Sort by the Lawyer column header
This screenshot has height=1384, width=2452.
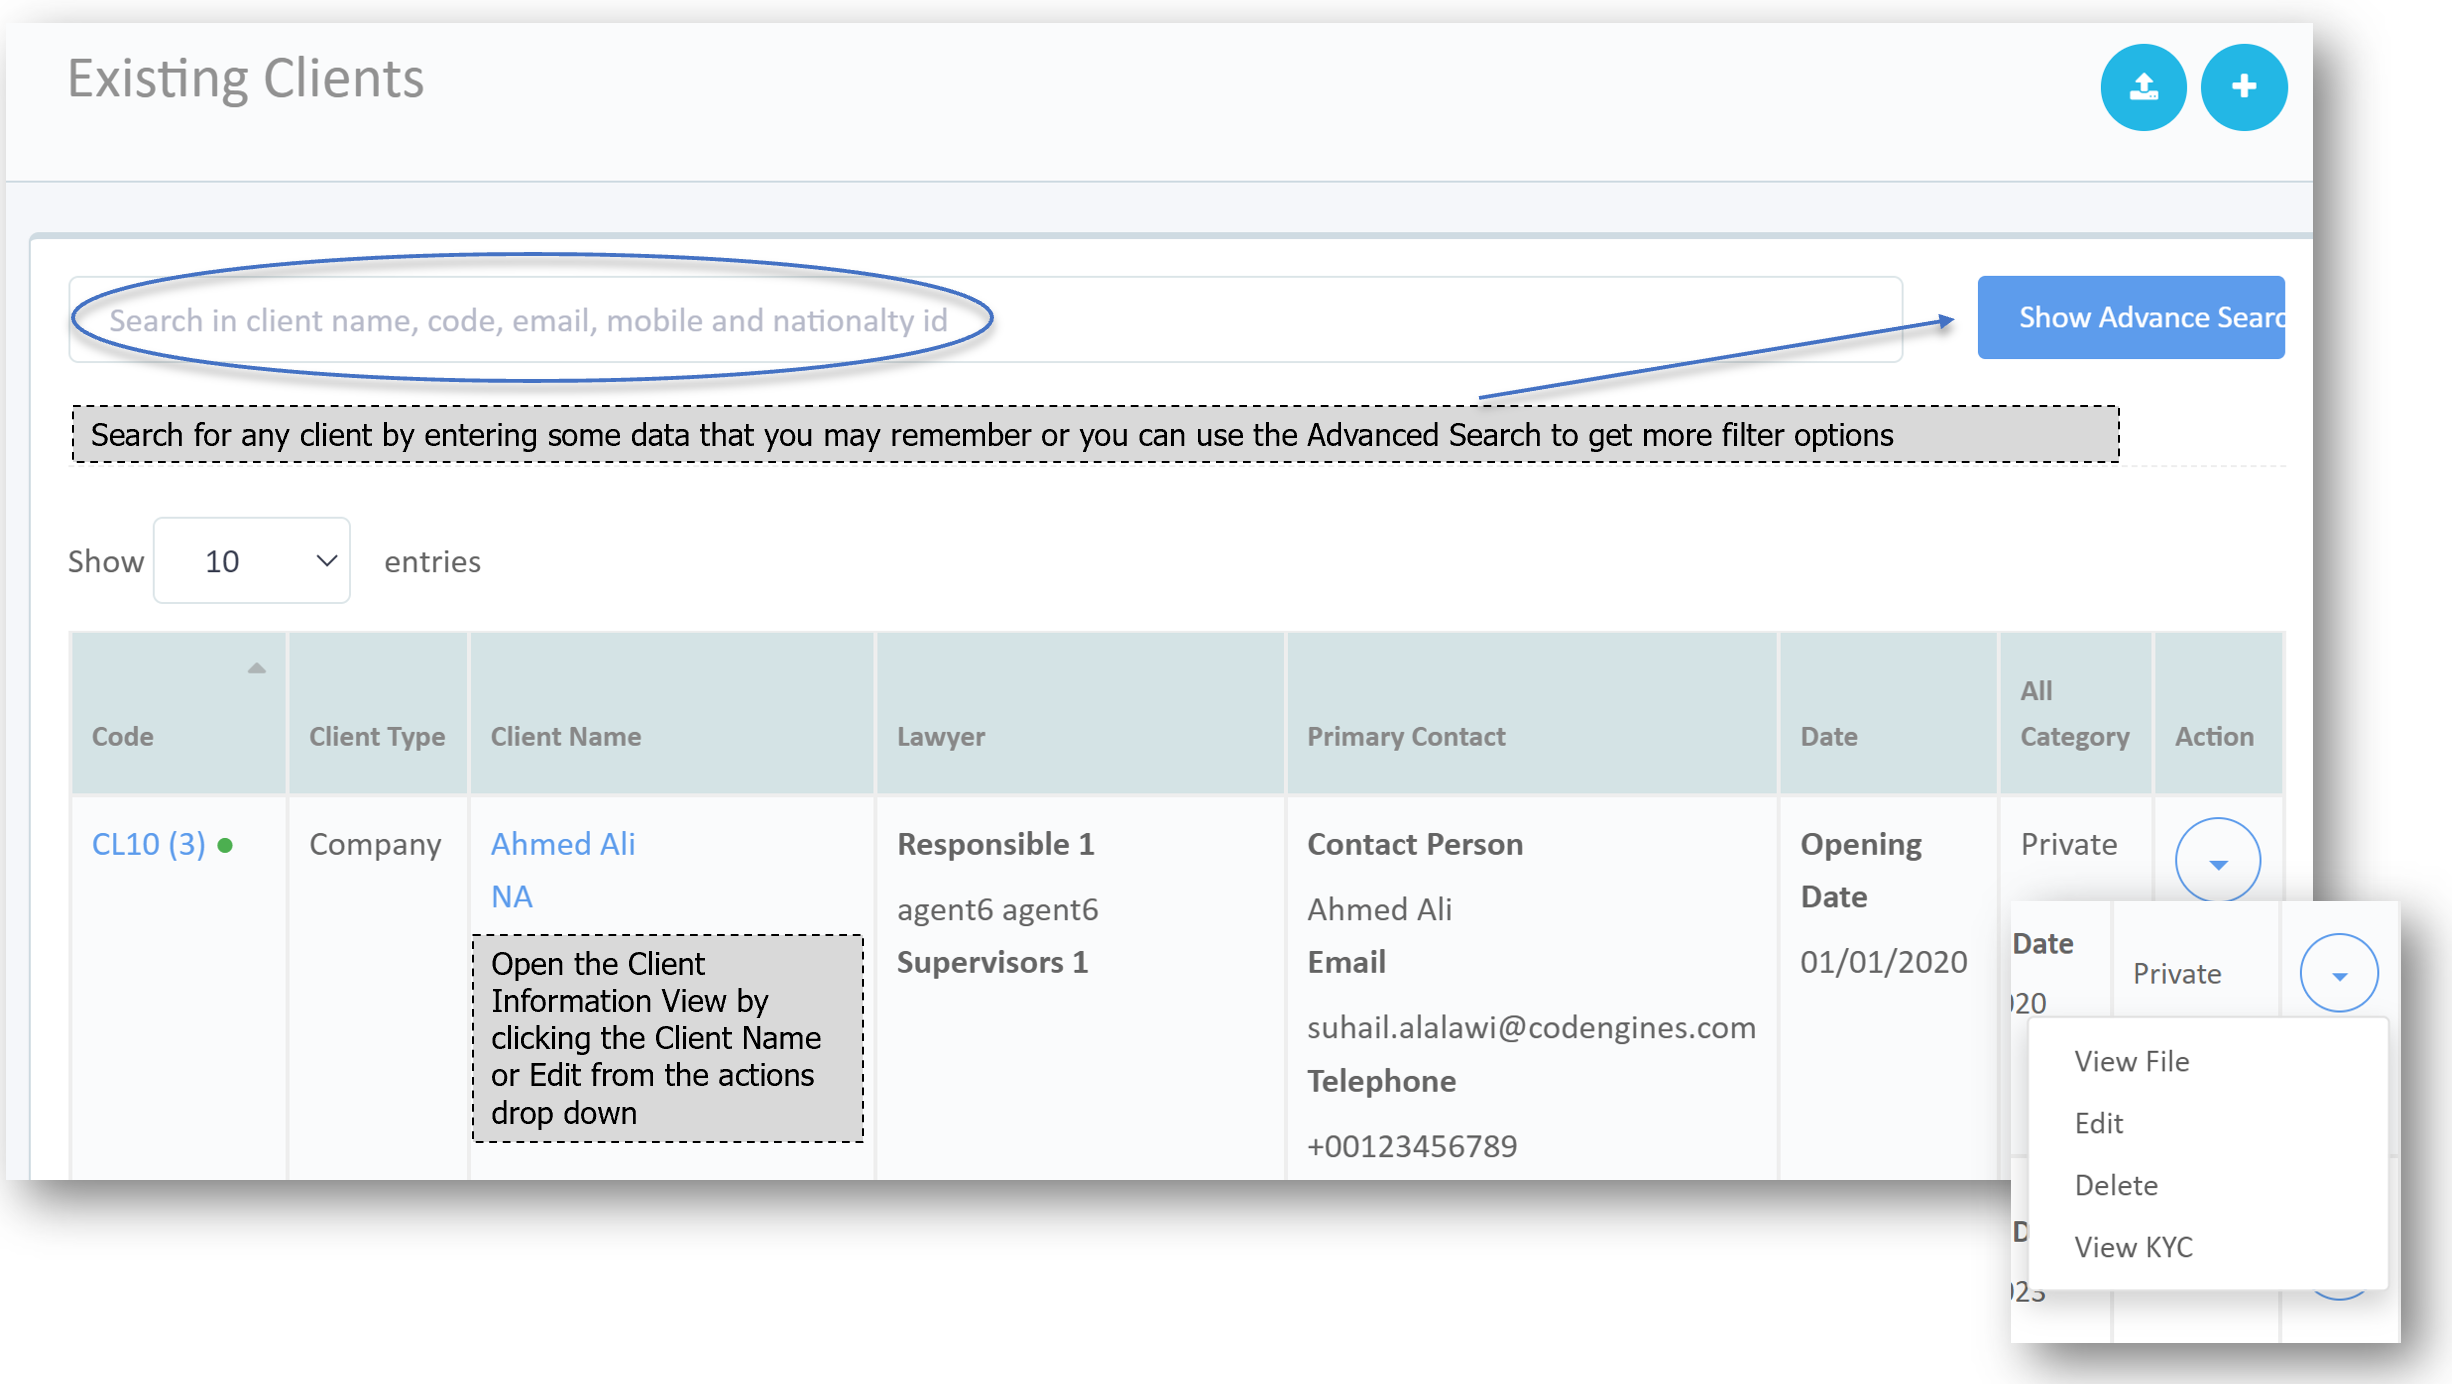(x=940, y=736)
